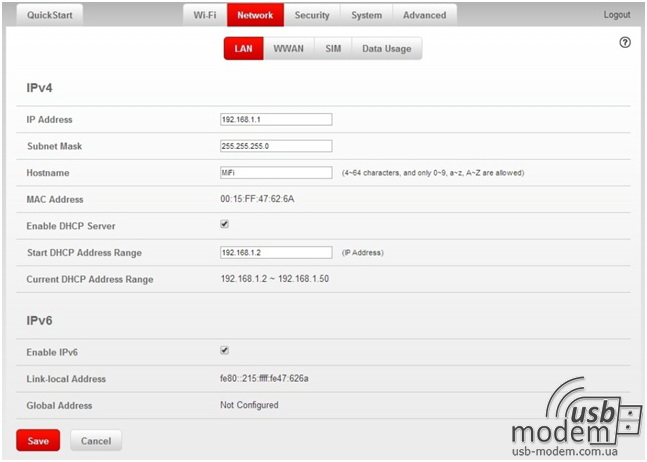Switch to the WWAN sub-tab
Screen dimensions: 647x462
tap(288, 49)
